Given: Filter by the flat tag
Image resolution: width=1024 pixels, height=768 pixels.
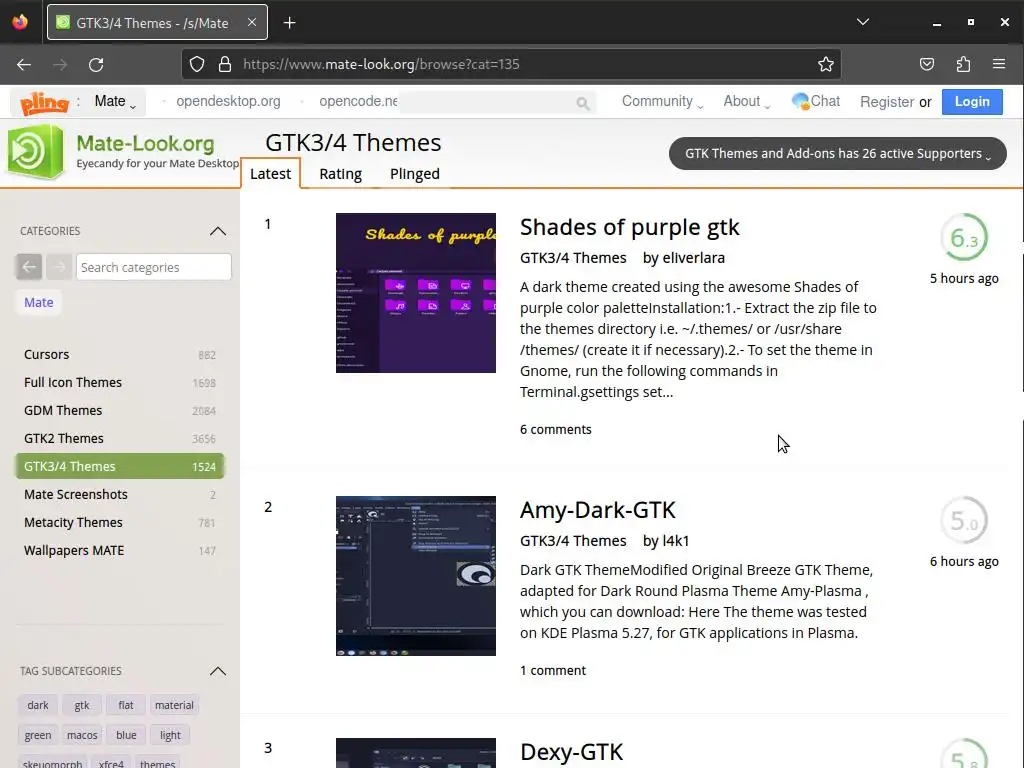Looking at the screenshot, I should click(x=125, y=705).
